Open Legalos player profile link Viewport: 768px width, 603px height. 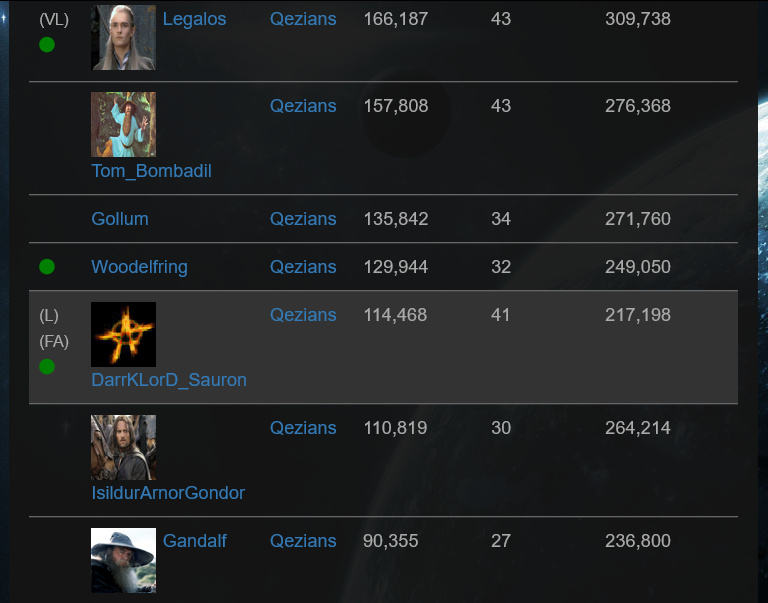[194, 19]
